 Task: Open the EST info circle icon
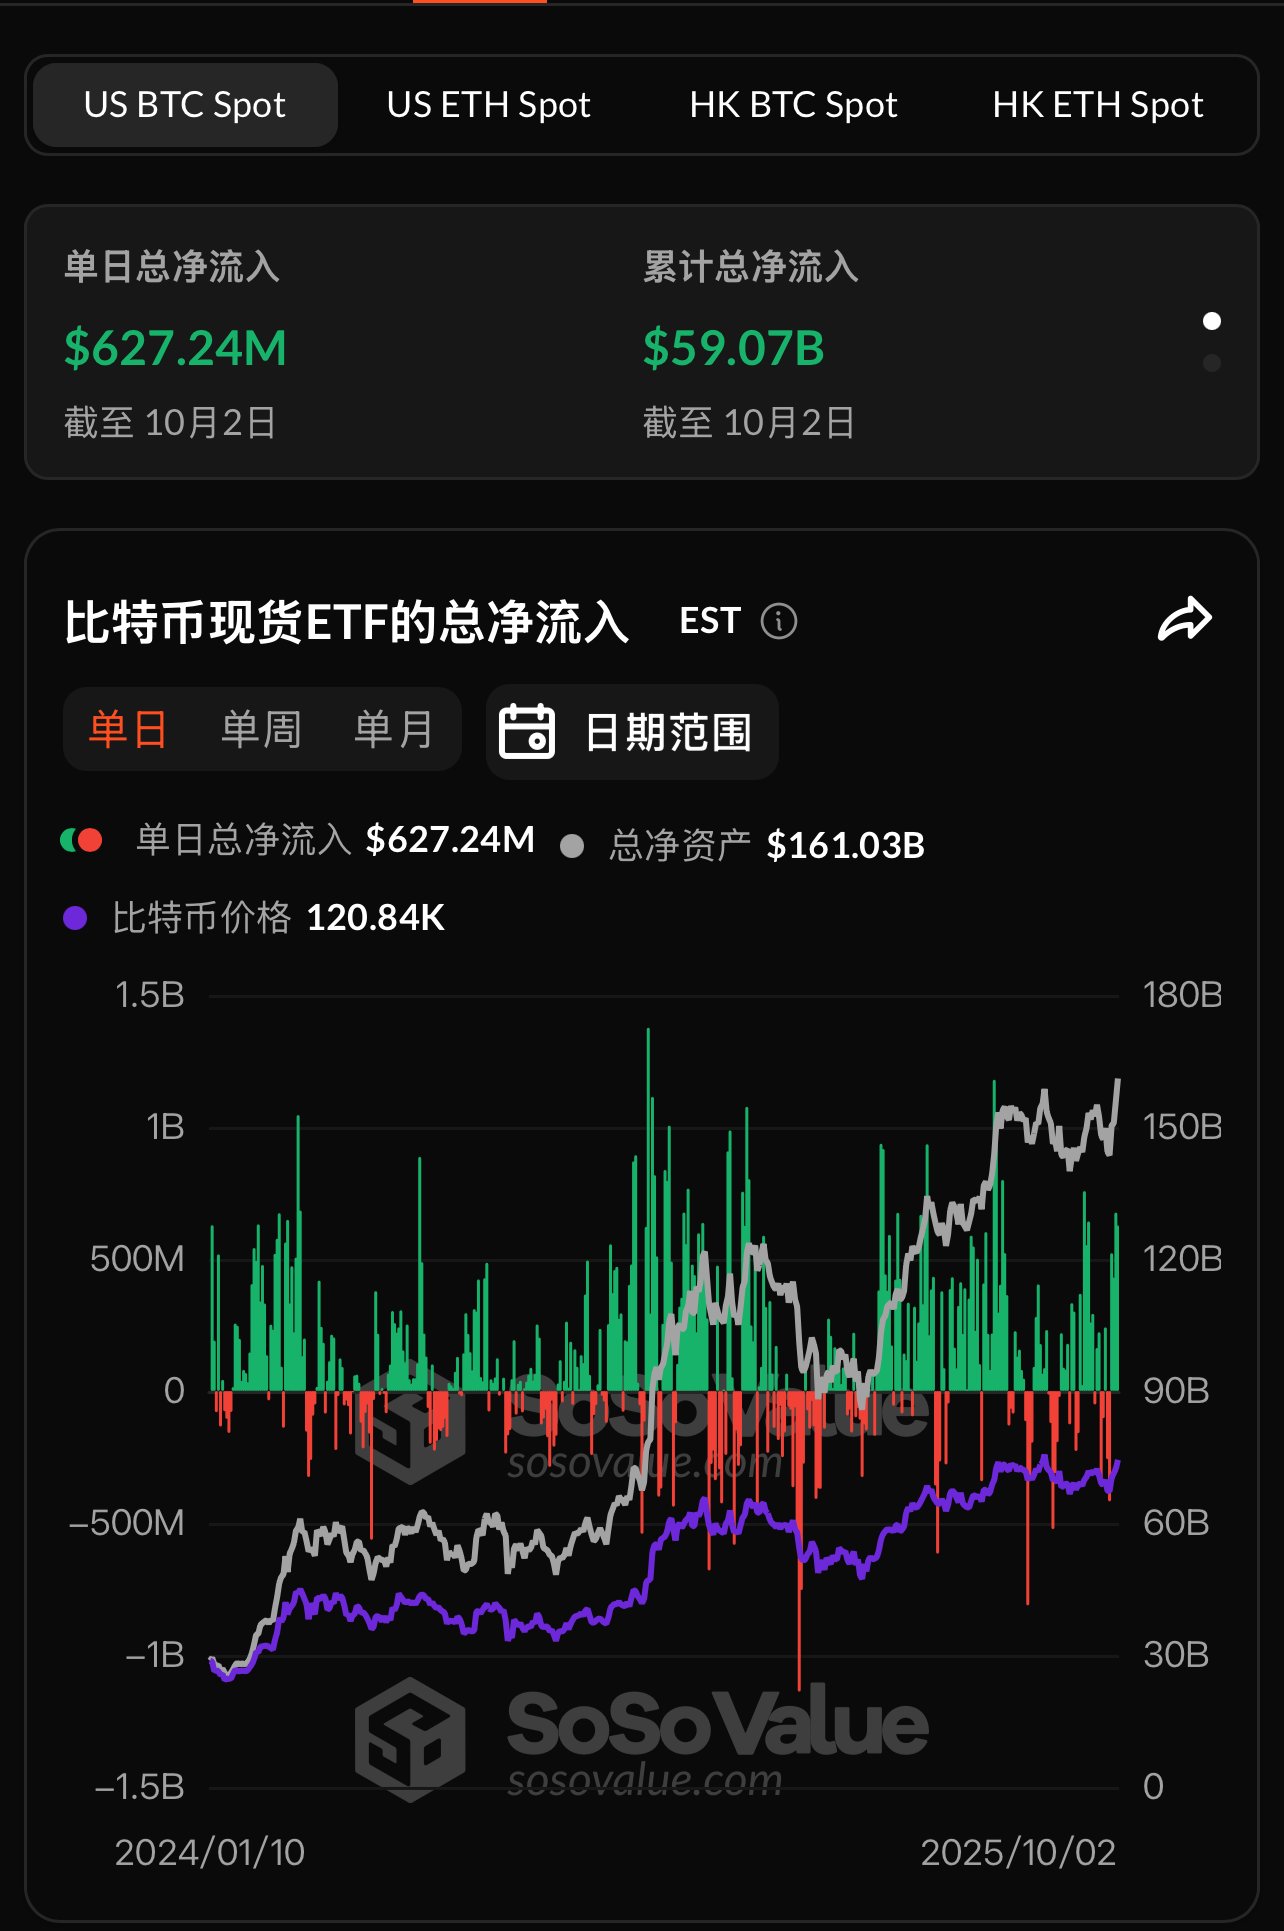778,621
